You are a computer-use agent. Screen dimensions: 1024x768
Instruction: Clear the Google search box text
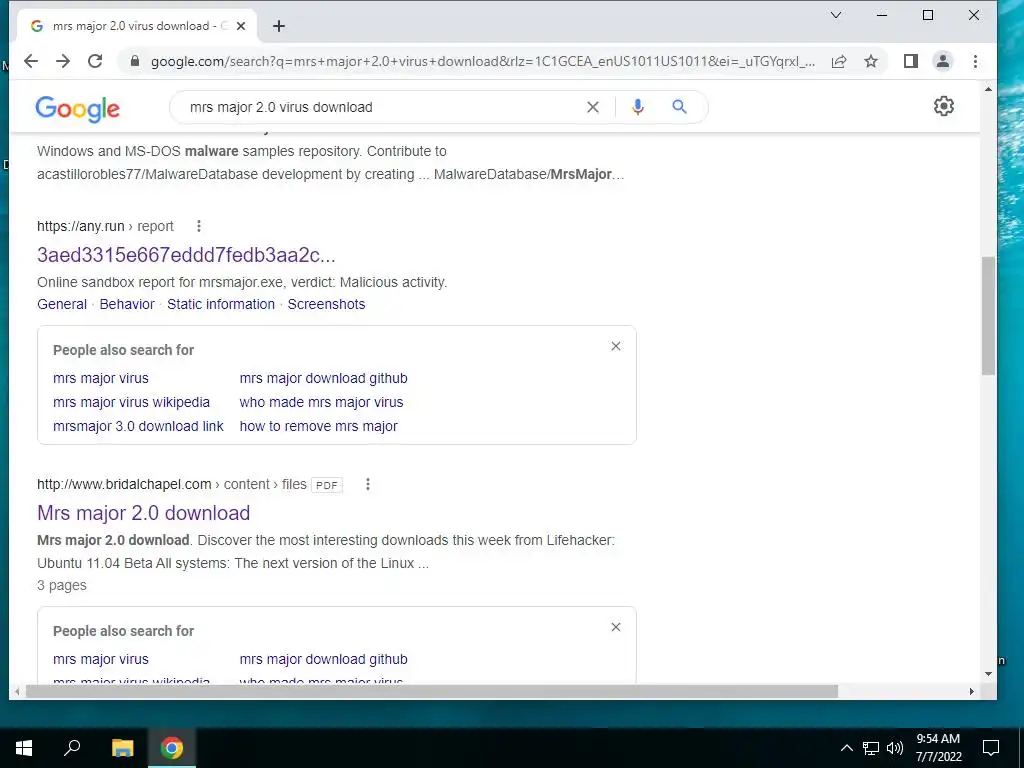click(x=593, y=107)
